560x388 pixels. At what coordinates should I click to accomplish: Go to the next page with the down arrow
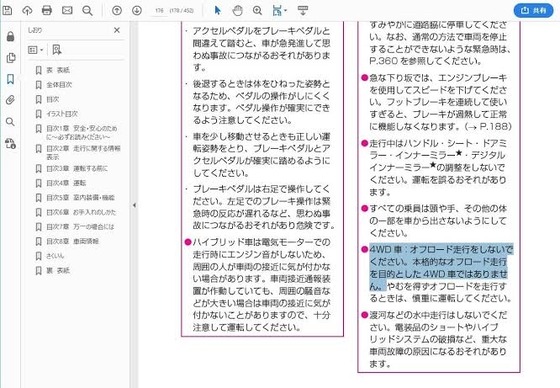pyautogui.click(x=137, y=10)
